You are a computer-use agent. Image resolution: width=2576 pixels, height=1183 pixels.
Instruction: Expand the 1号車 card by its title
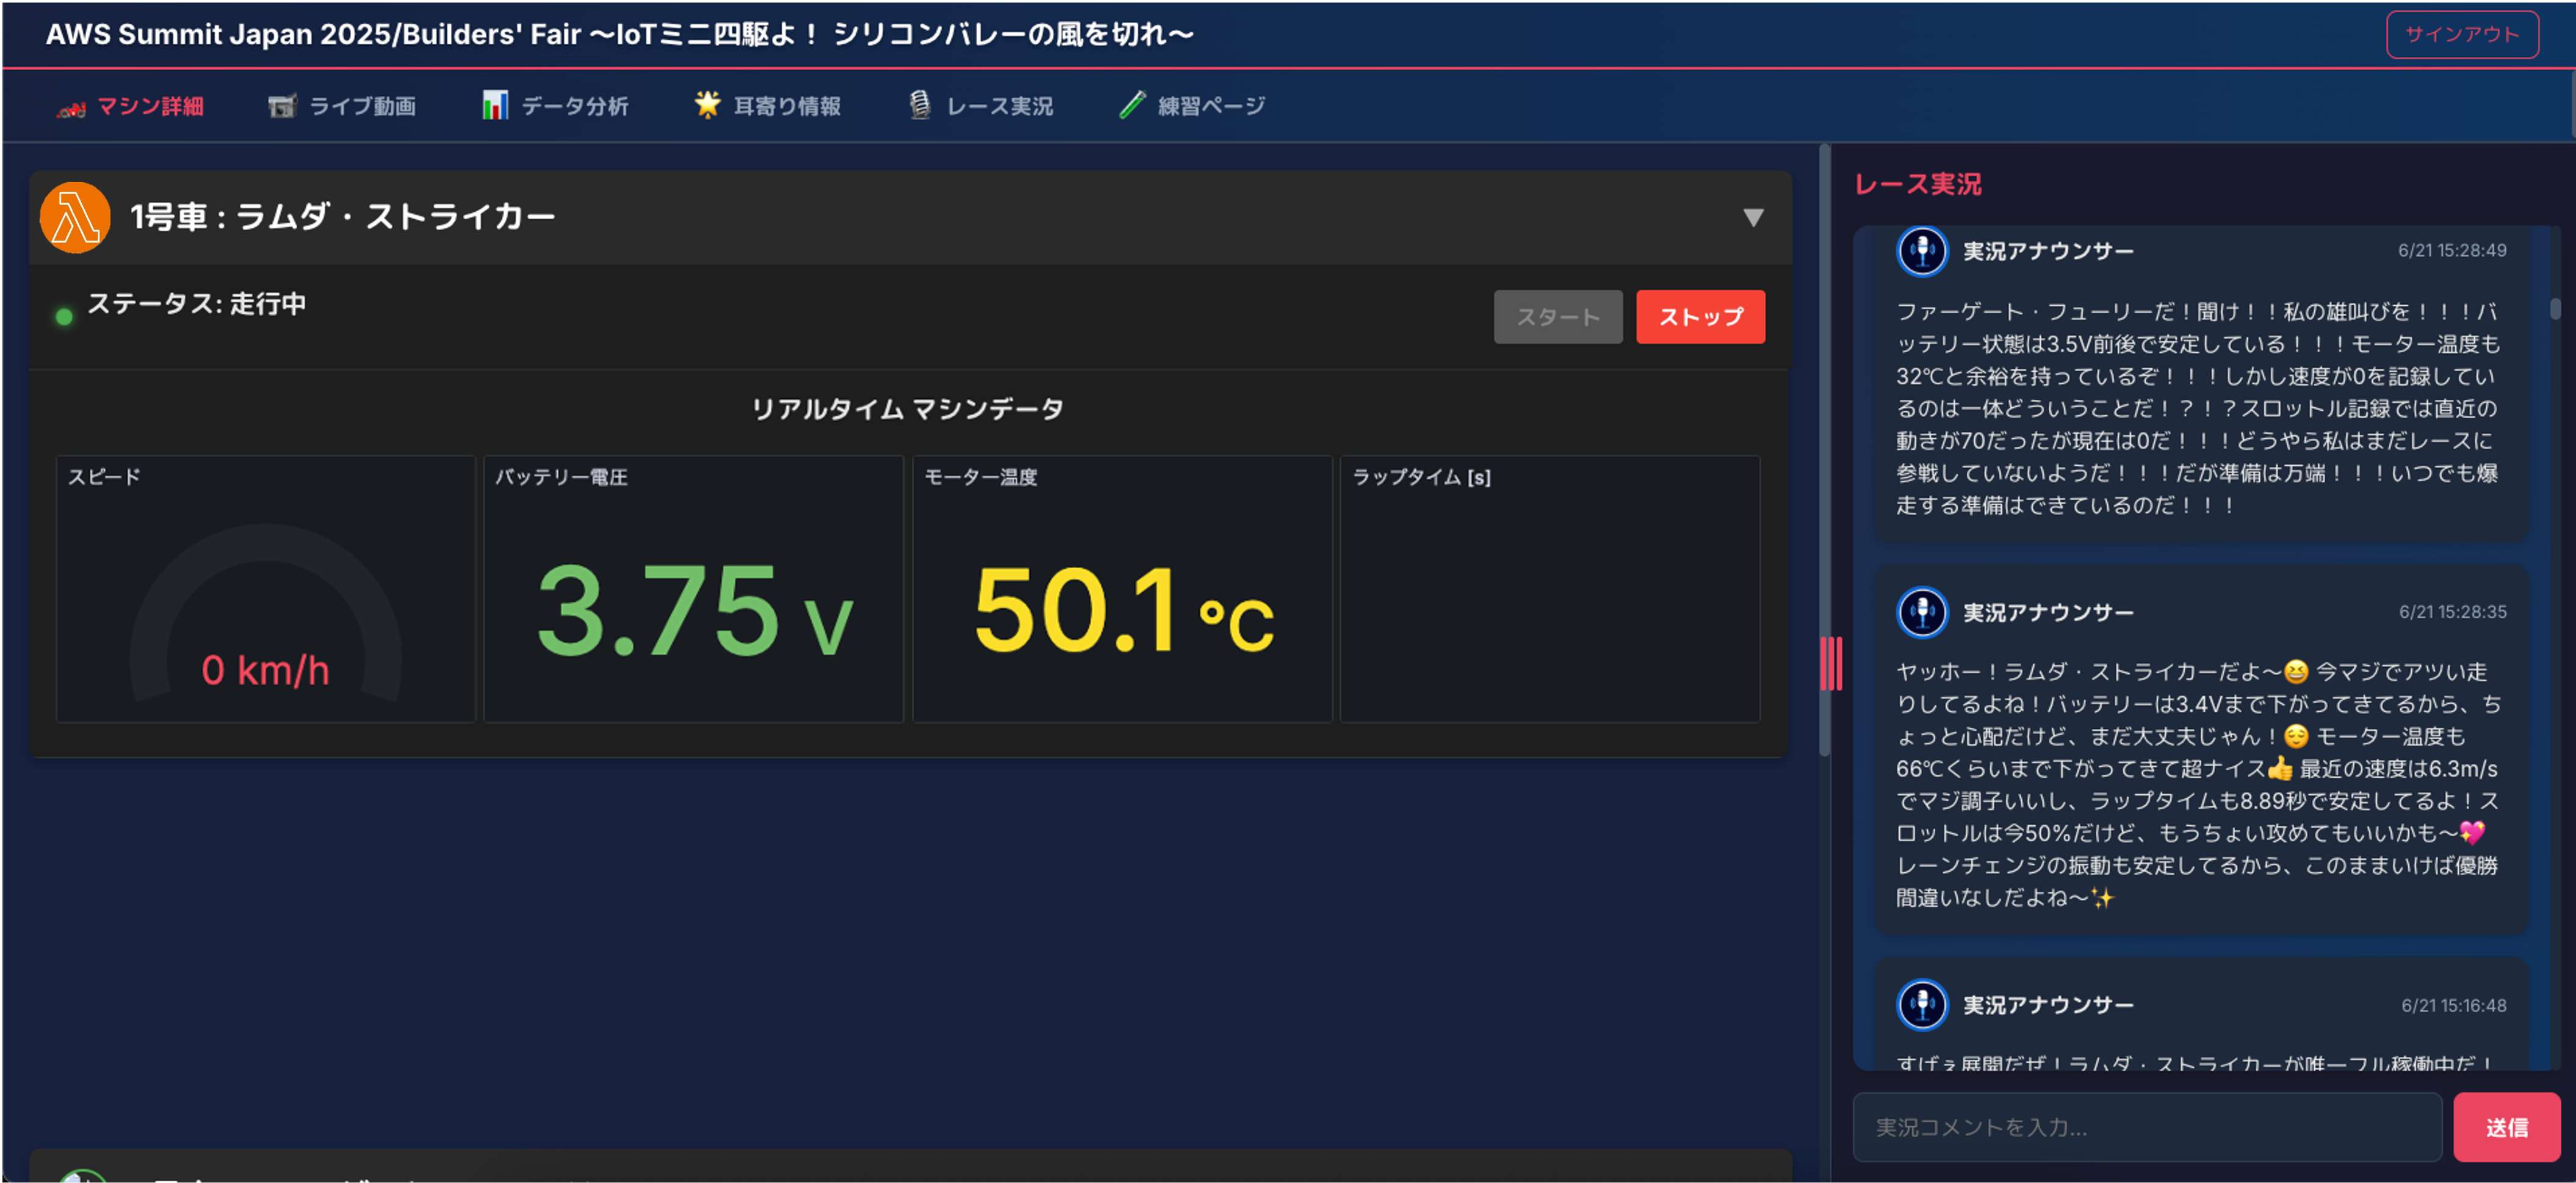coord(342,217)
